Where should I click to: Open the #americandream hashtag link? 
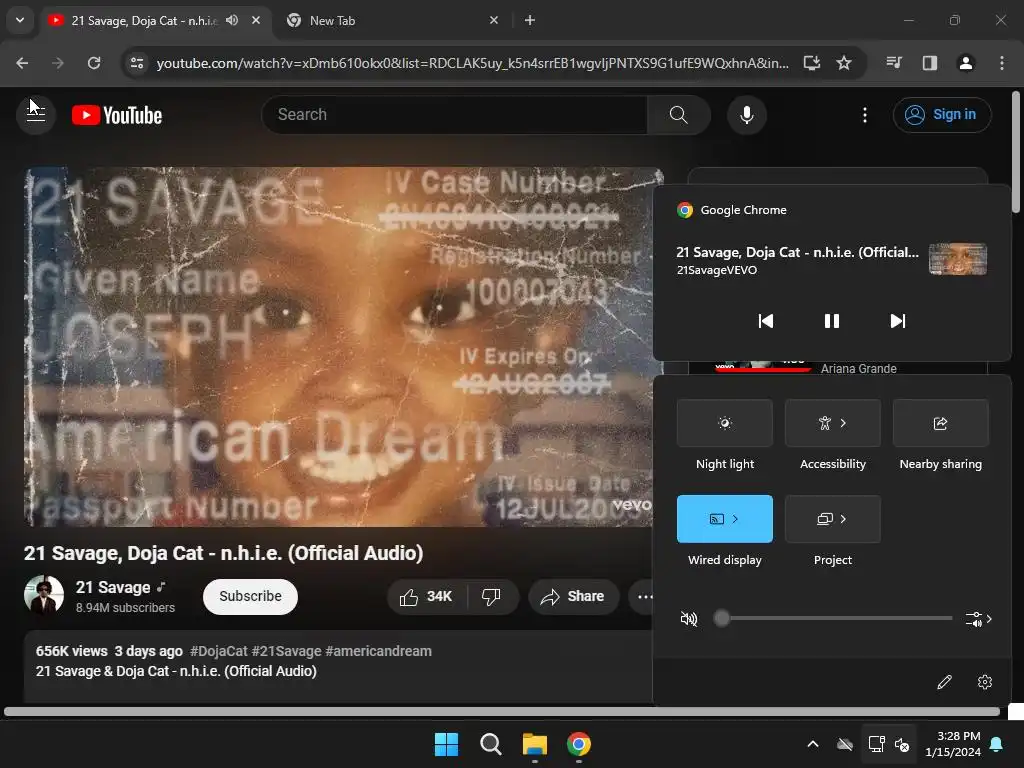(x=378, y=651)
